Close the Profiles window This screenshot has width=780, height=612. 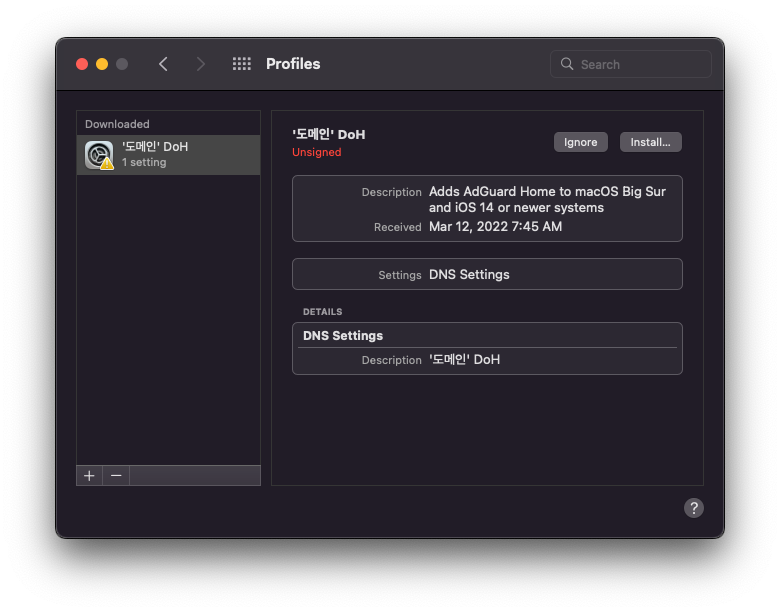tap(82, 64)
